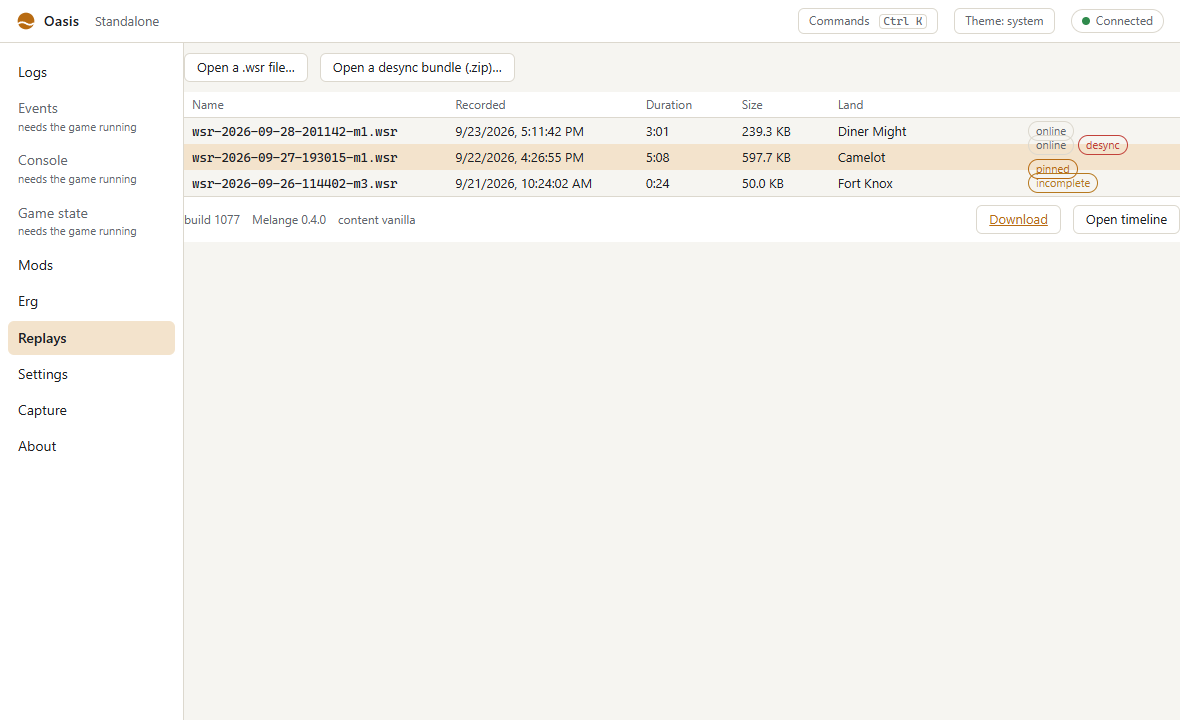
Task: Select the Fort Knox replay row
Action: coord(682,183)
